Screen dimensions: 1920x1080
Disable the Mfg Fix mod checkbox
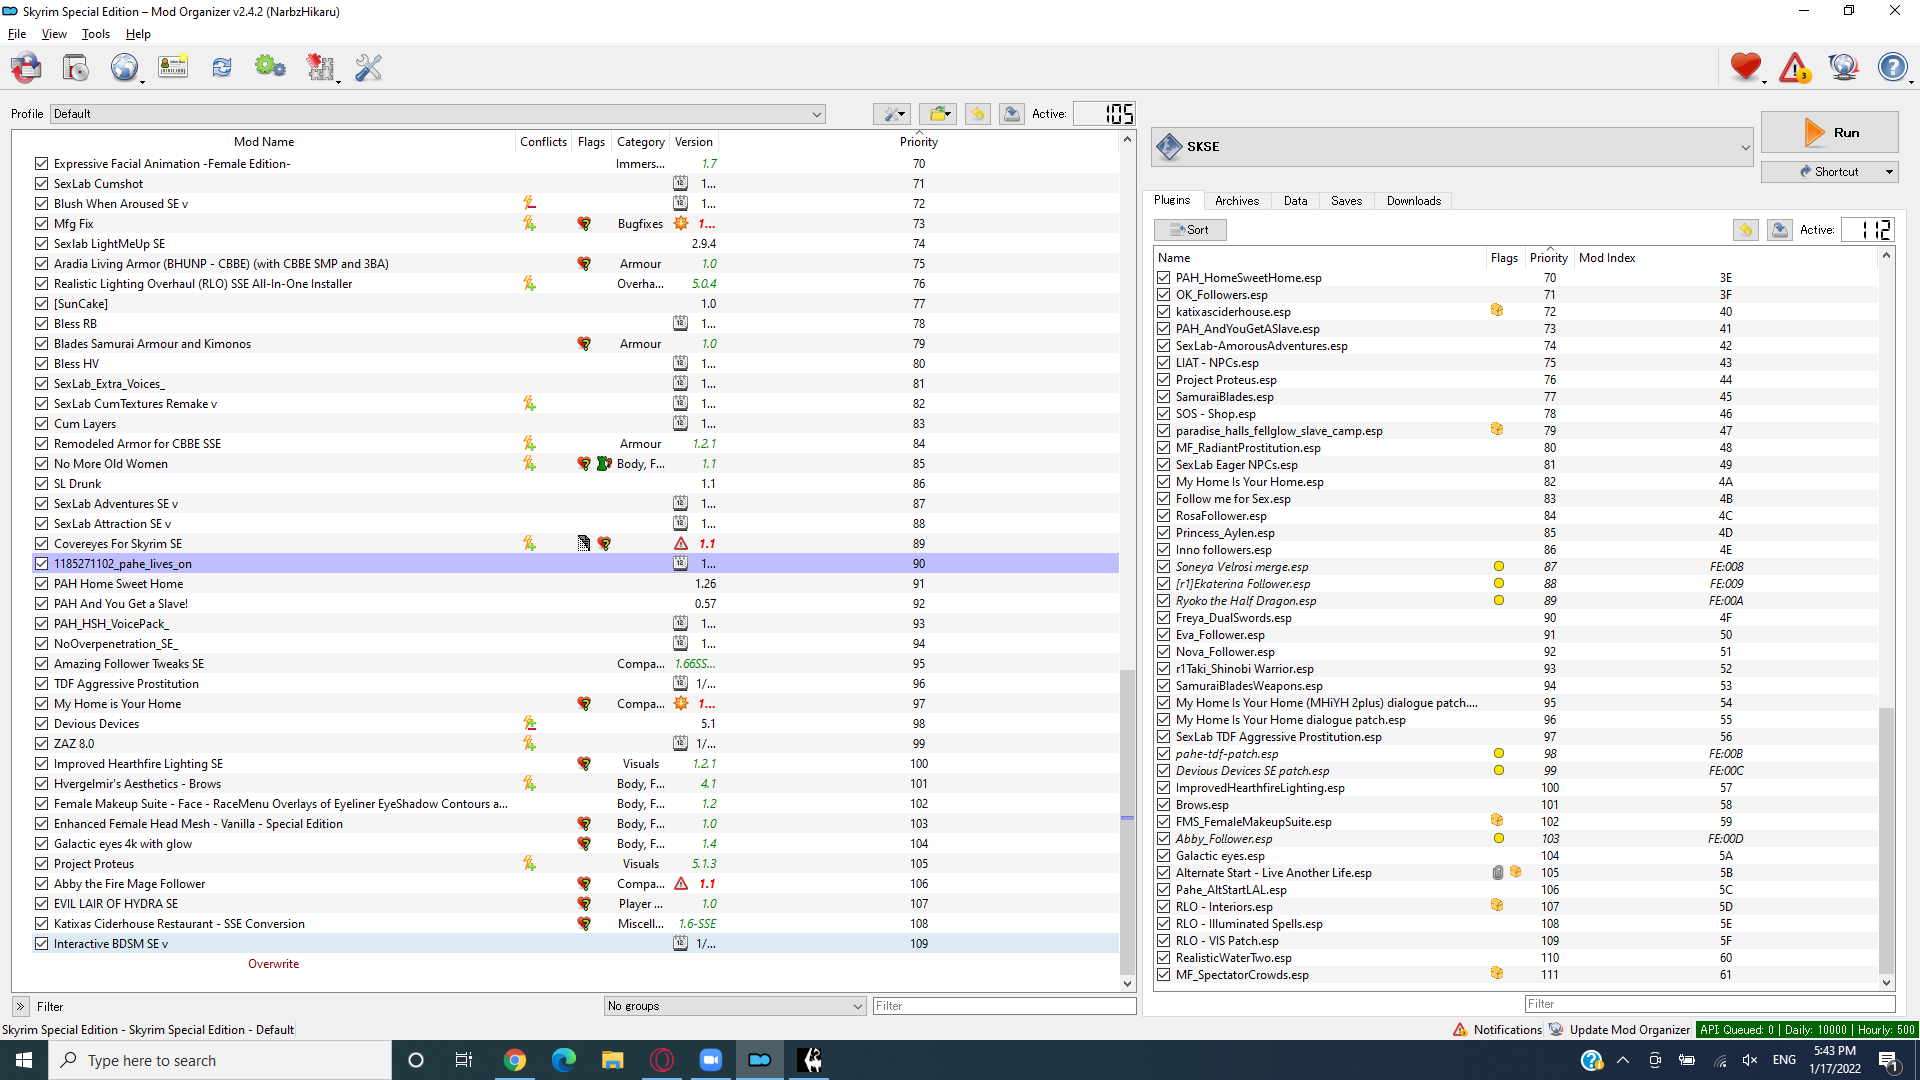41,224
